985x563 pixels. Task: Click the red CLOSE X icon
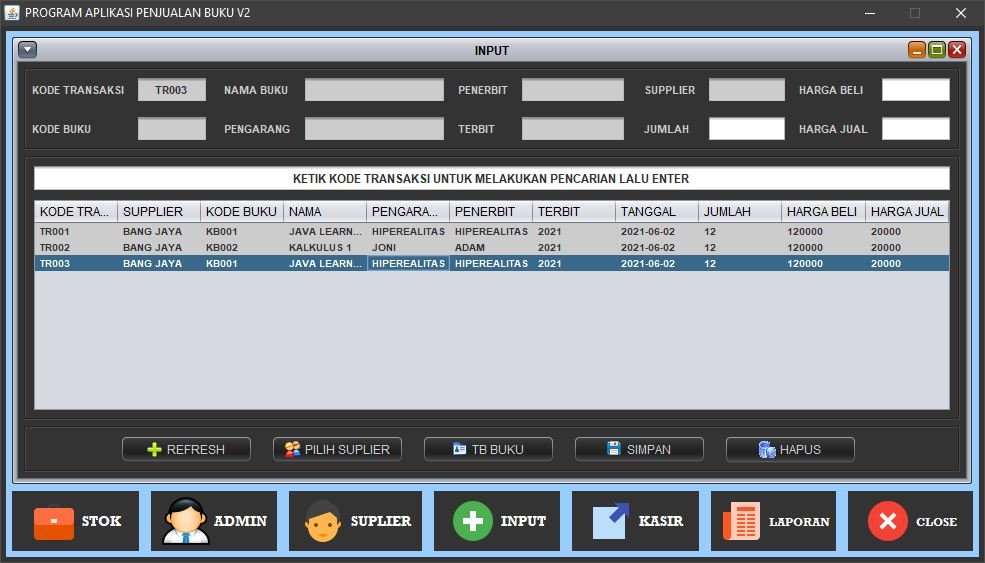[887, 521]
